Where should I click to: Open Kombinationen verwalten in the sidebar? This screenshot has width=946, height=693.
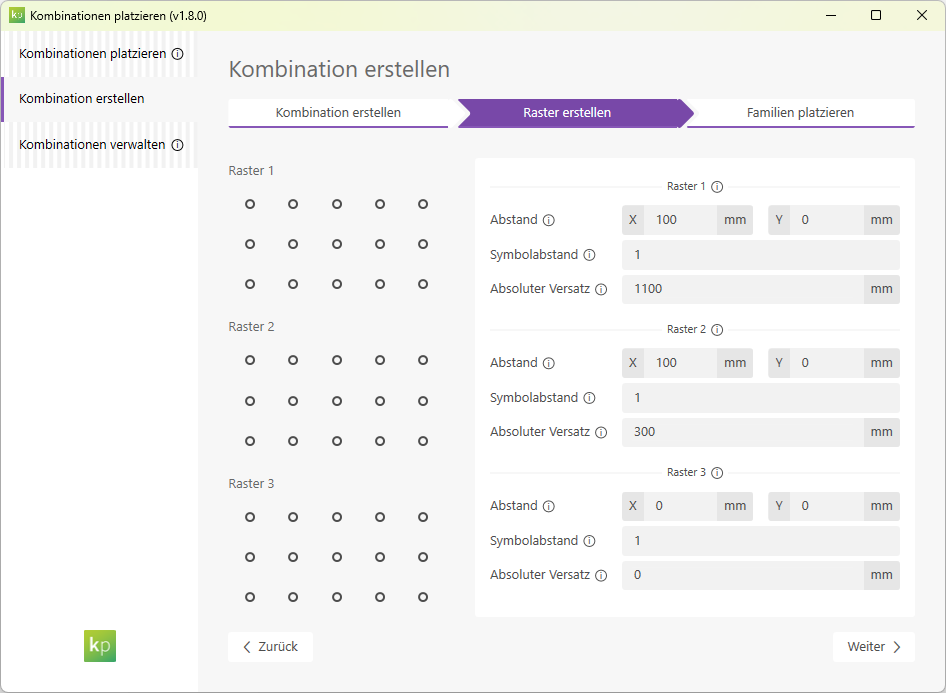92,145
